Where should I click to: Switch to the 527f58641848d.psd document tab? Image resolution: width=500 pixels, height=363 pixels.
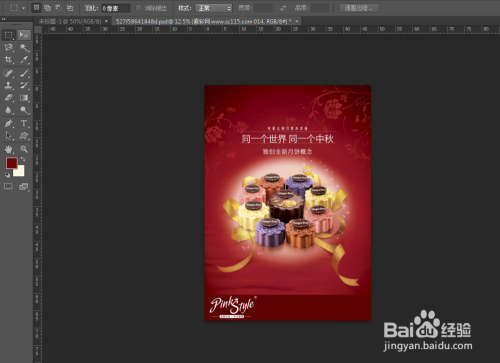click(203, 21)
